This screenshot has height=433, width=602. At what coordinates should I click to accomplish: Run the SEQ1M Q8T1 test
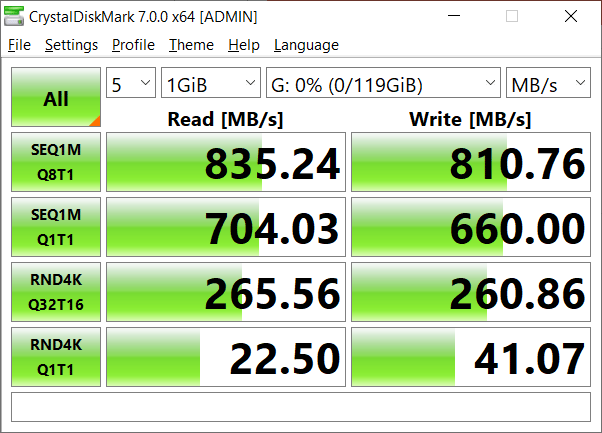pyautogui.click(x=56, y=162)
